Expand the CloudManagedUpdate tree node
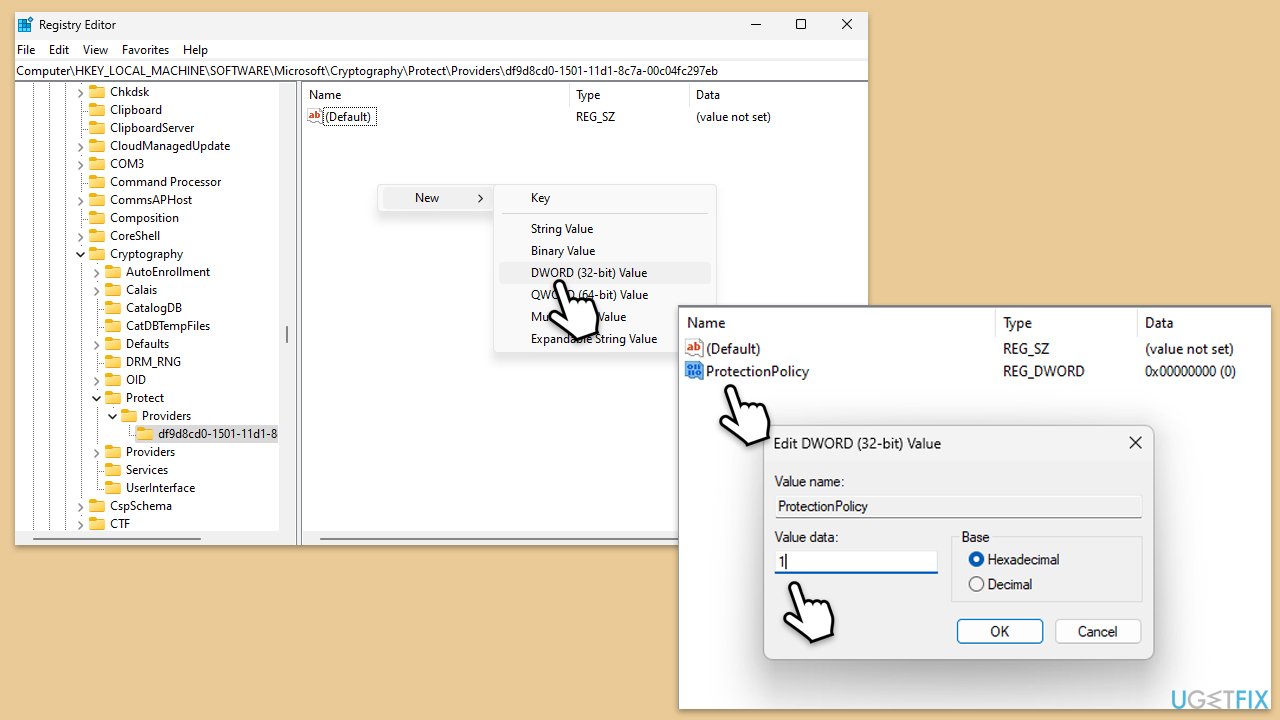The height and width of the screenshot is (720, 1280). coord(81,146)
